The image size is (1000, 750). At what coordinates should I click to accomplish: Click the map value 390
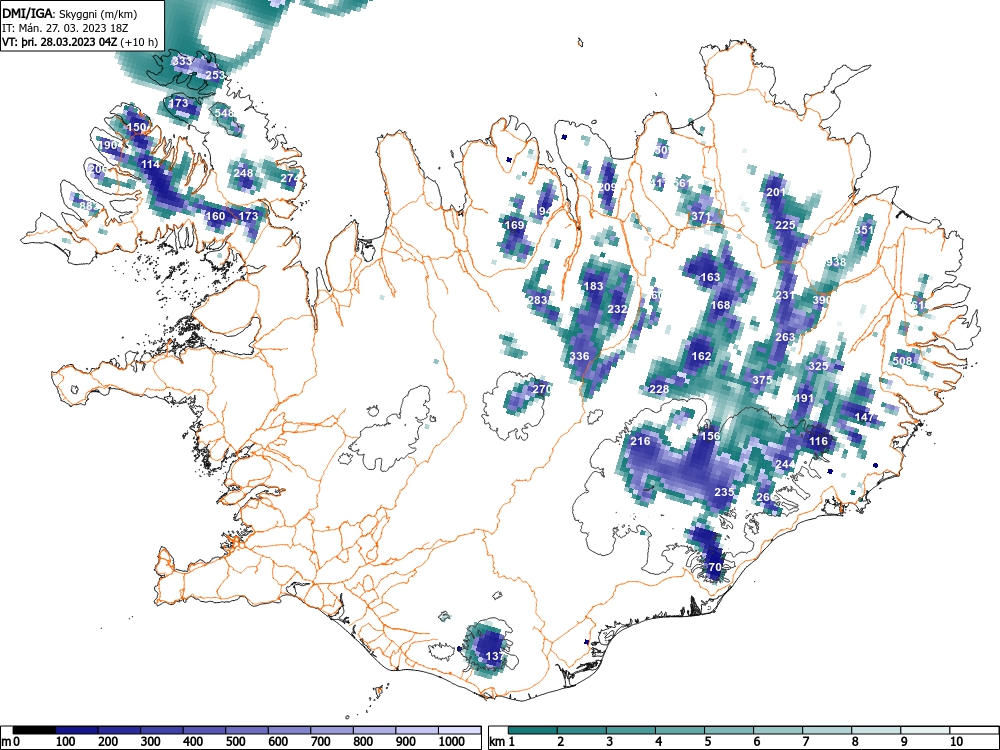[822, 300]
